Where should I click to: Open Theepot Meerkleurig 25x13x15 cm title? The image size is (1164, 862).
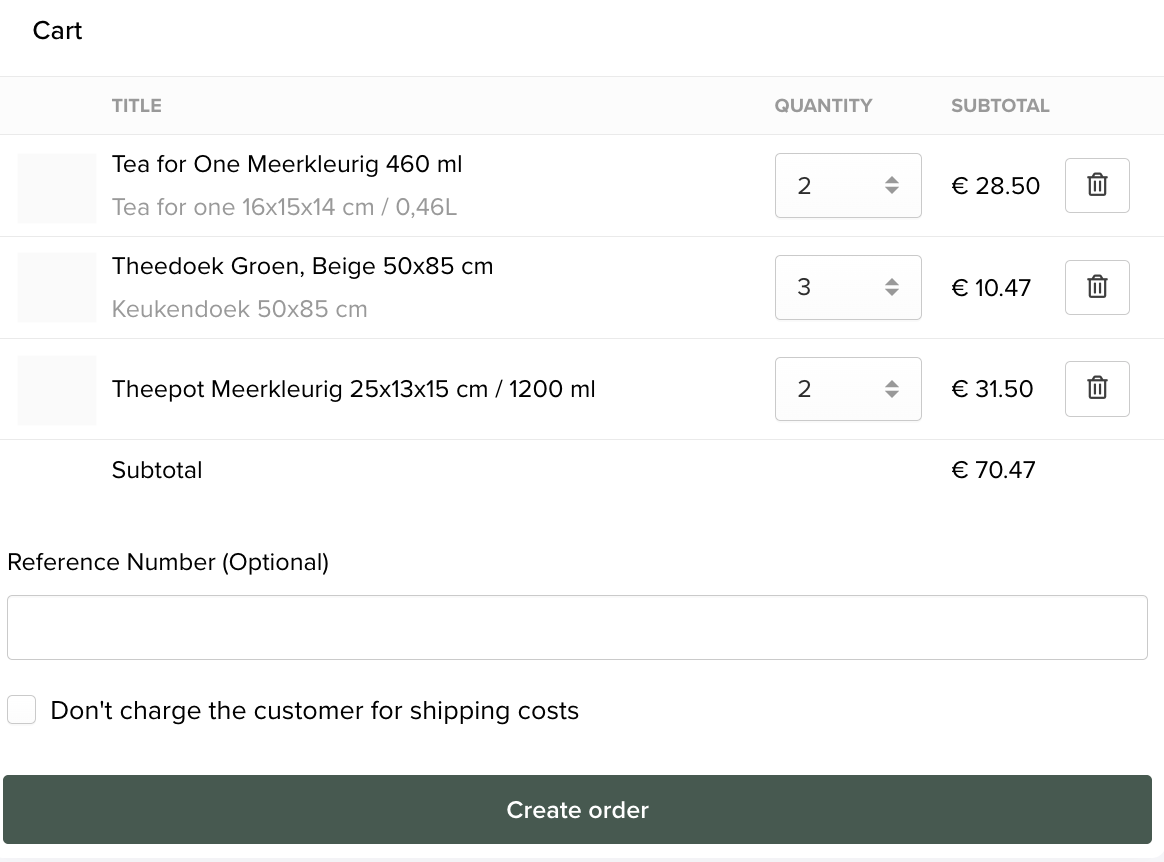(353, 389)
